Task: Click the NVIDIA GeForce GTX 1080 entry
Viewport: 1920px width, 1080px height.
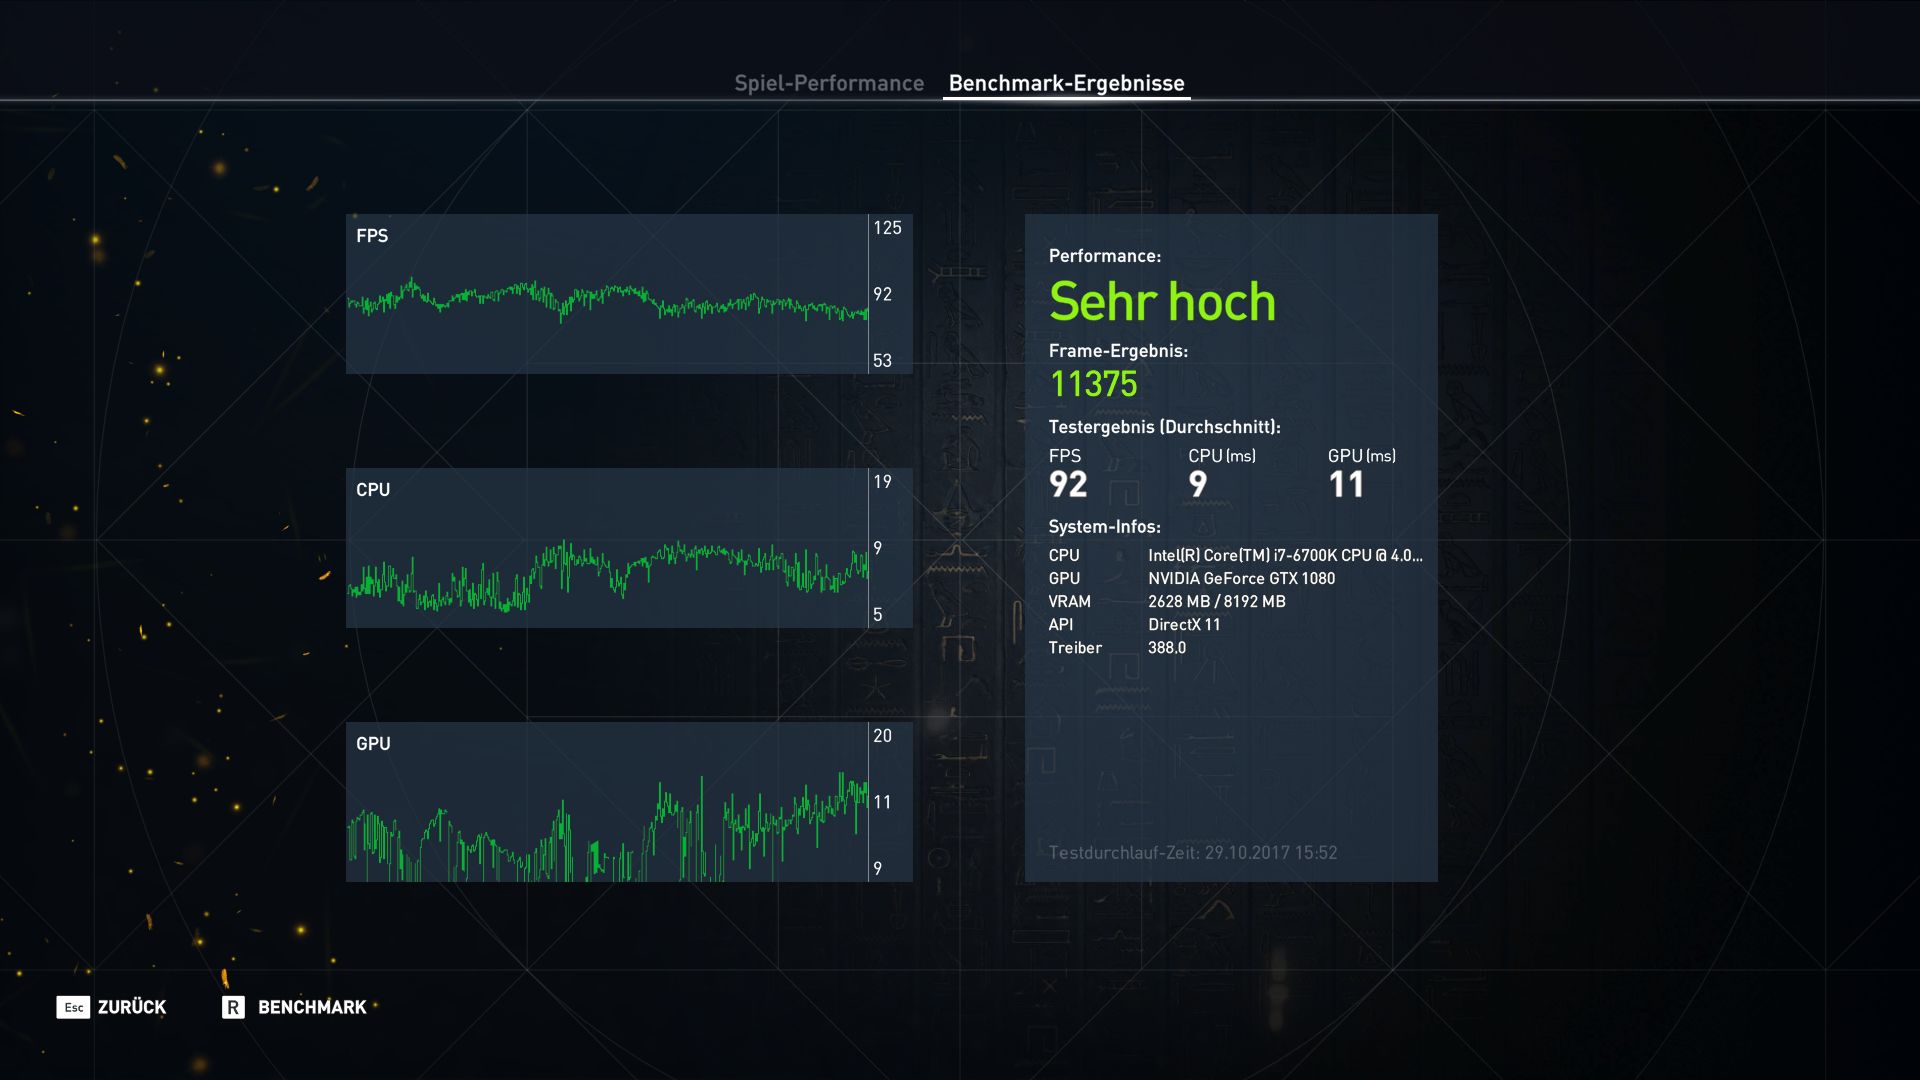Action: click(1241, 578)
